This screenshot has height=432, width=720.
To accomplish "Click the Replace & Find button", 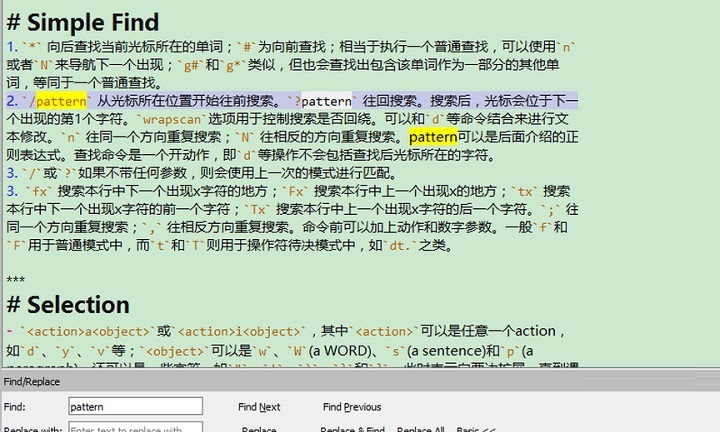I will (x=352, y=429).
